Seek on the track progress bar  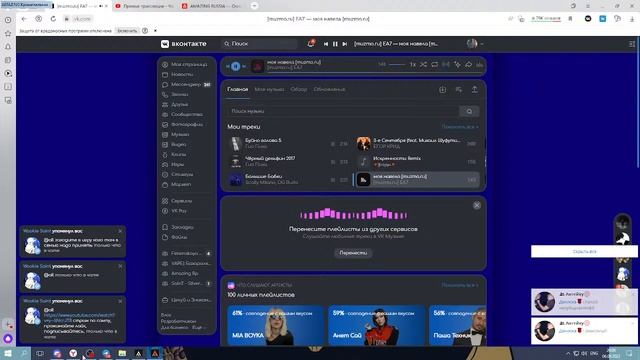click(x=375, y=73)
